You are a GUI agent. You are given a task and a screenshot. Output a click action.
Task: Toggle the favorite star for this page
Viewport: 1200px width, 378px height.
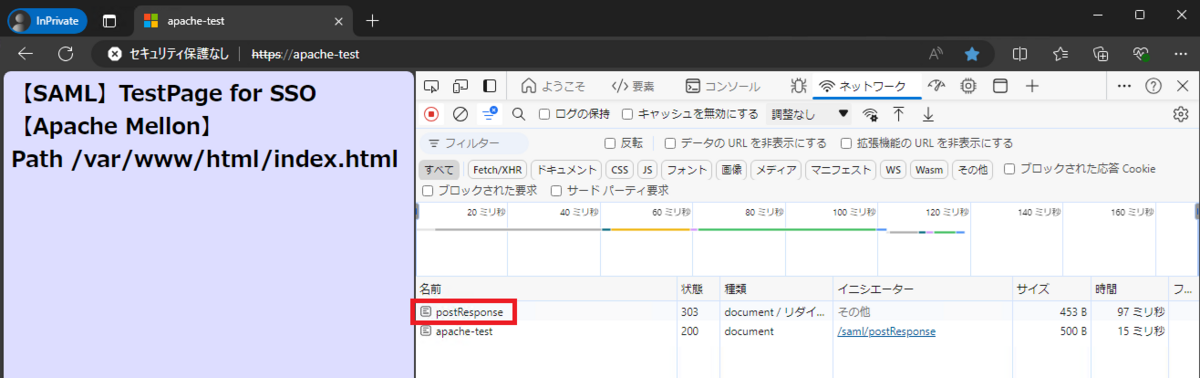971,54
